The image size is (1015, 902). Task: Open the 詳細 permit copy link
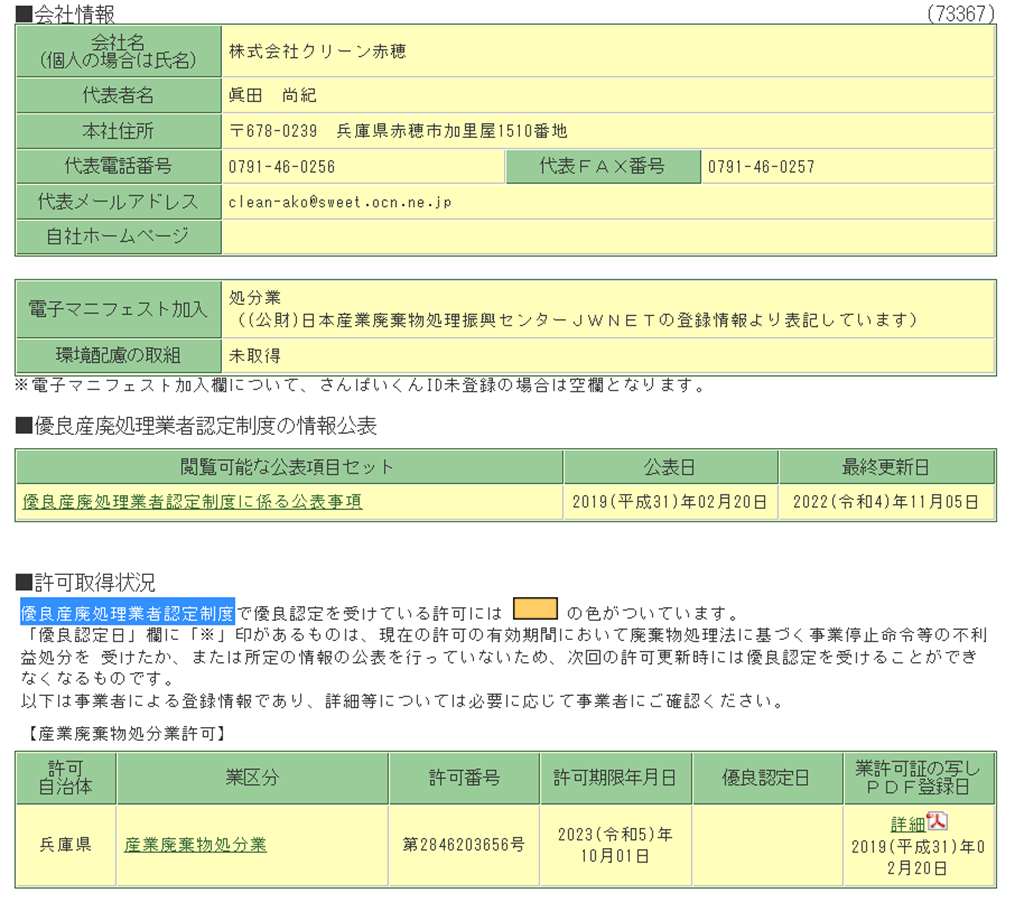tap(908, 824)
